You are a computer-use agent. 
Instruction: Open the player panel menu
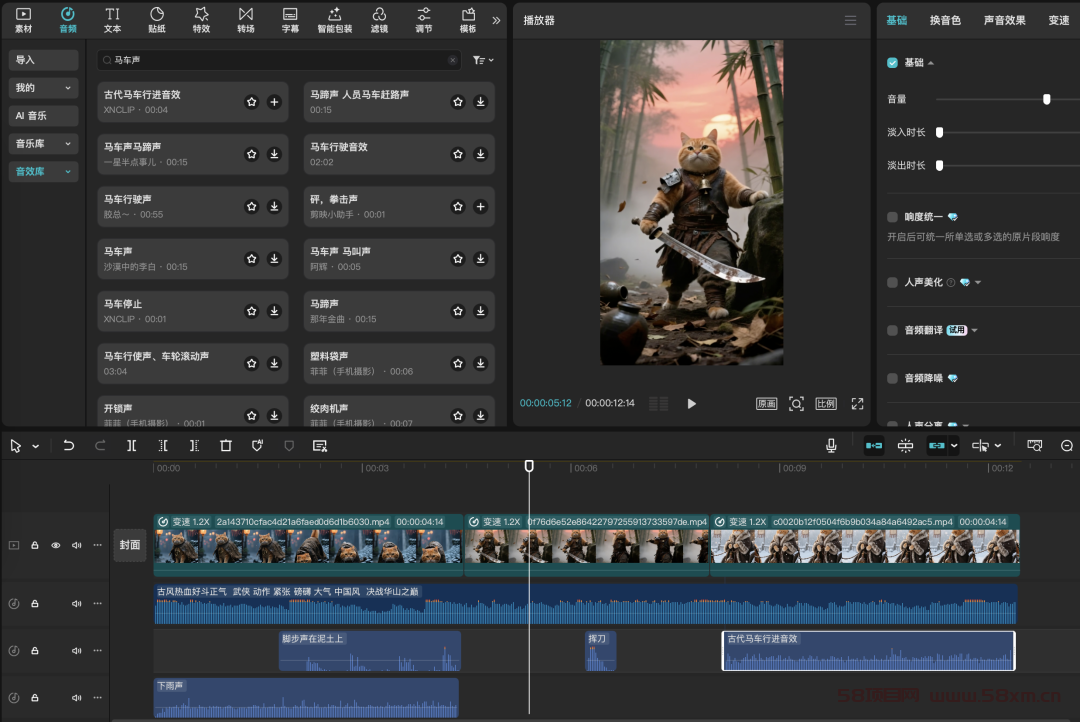[x=851, y=21]
